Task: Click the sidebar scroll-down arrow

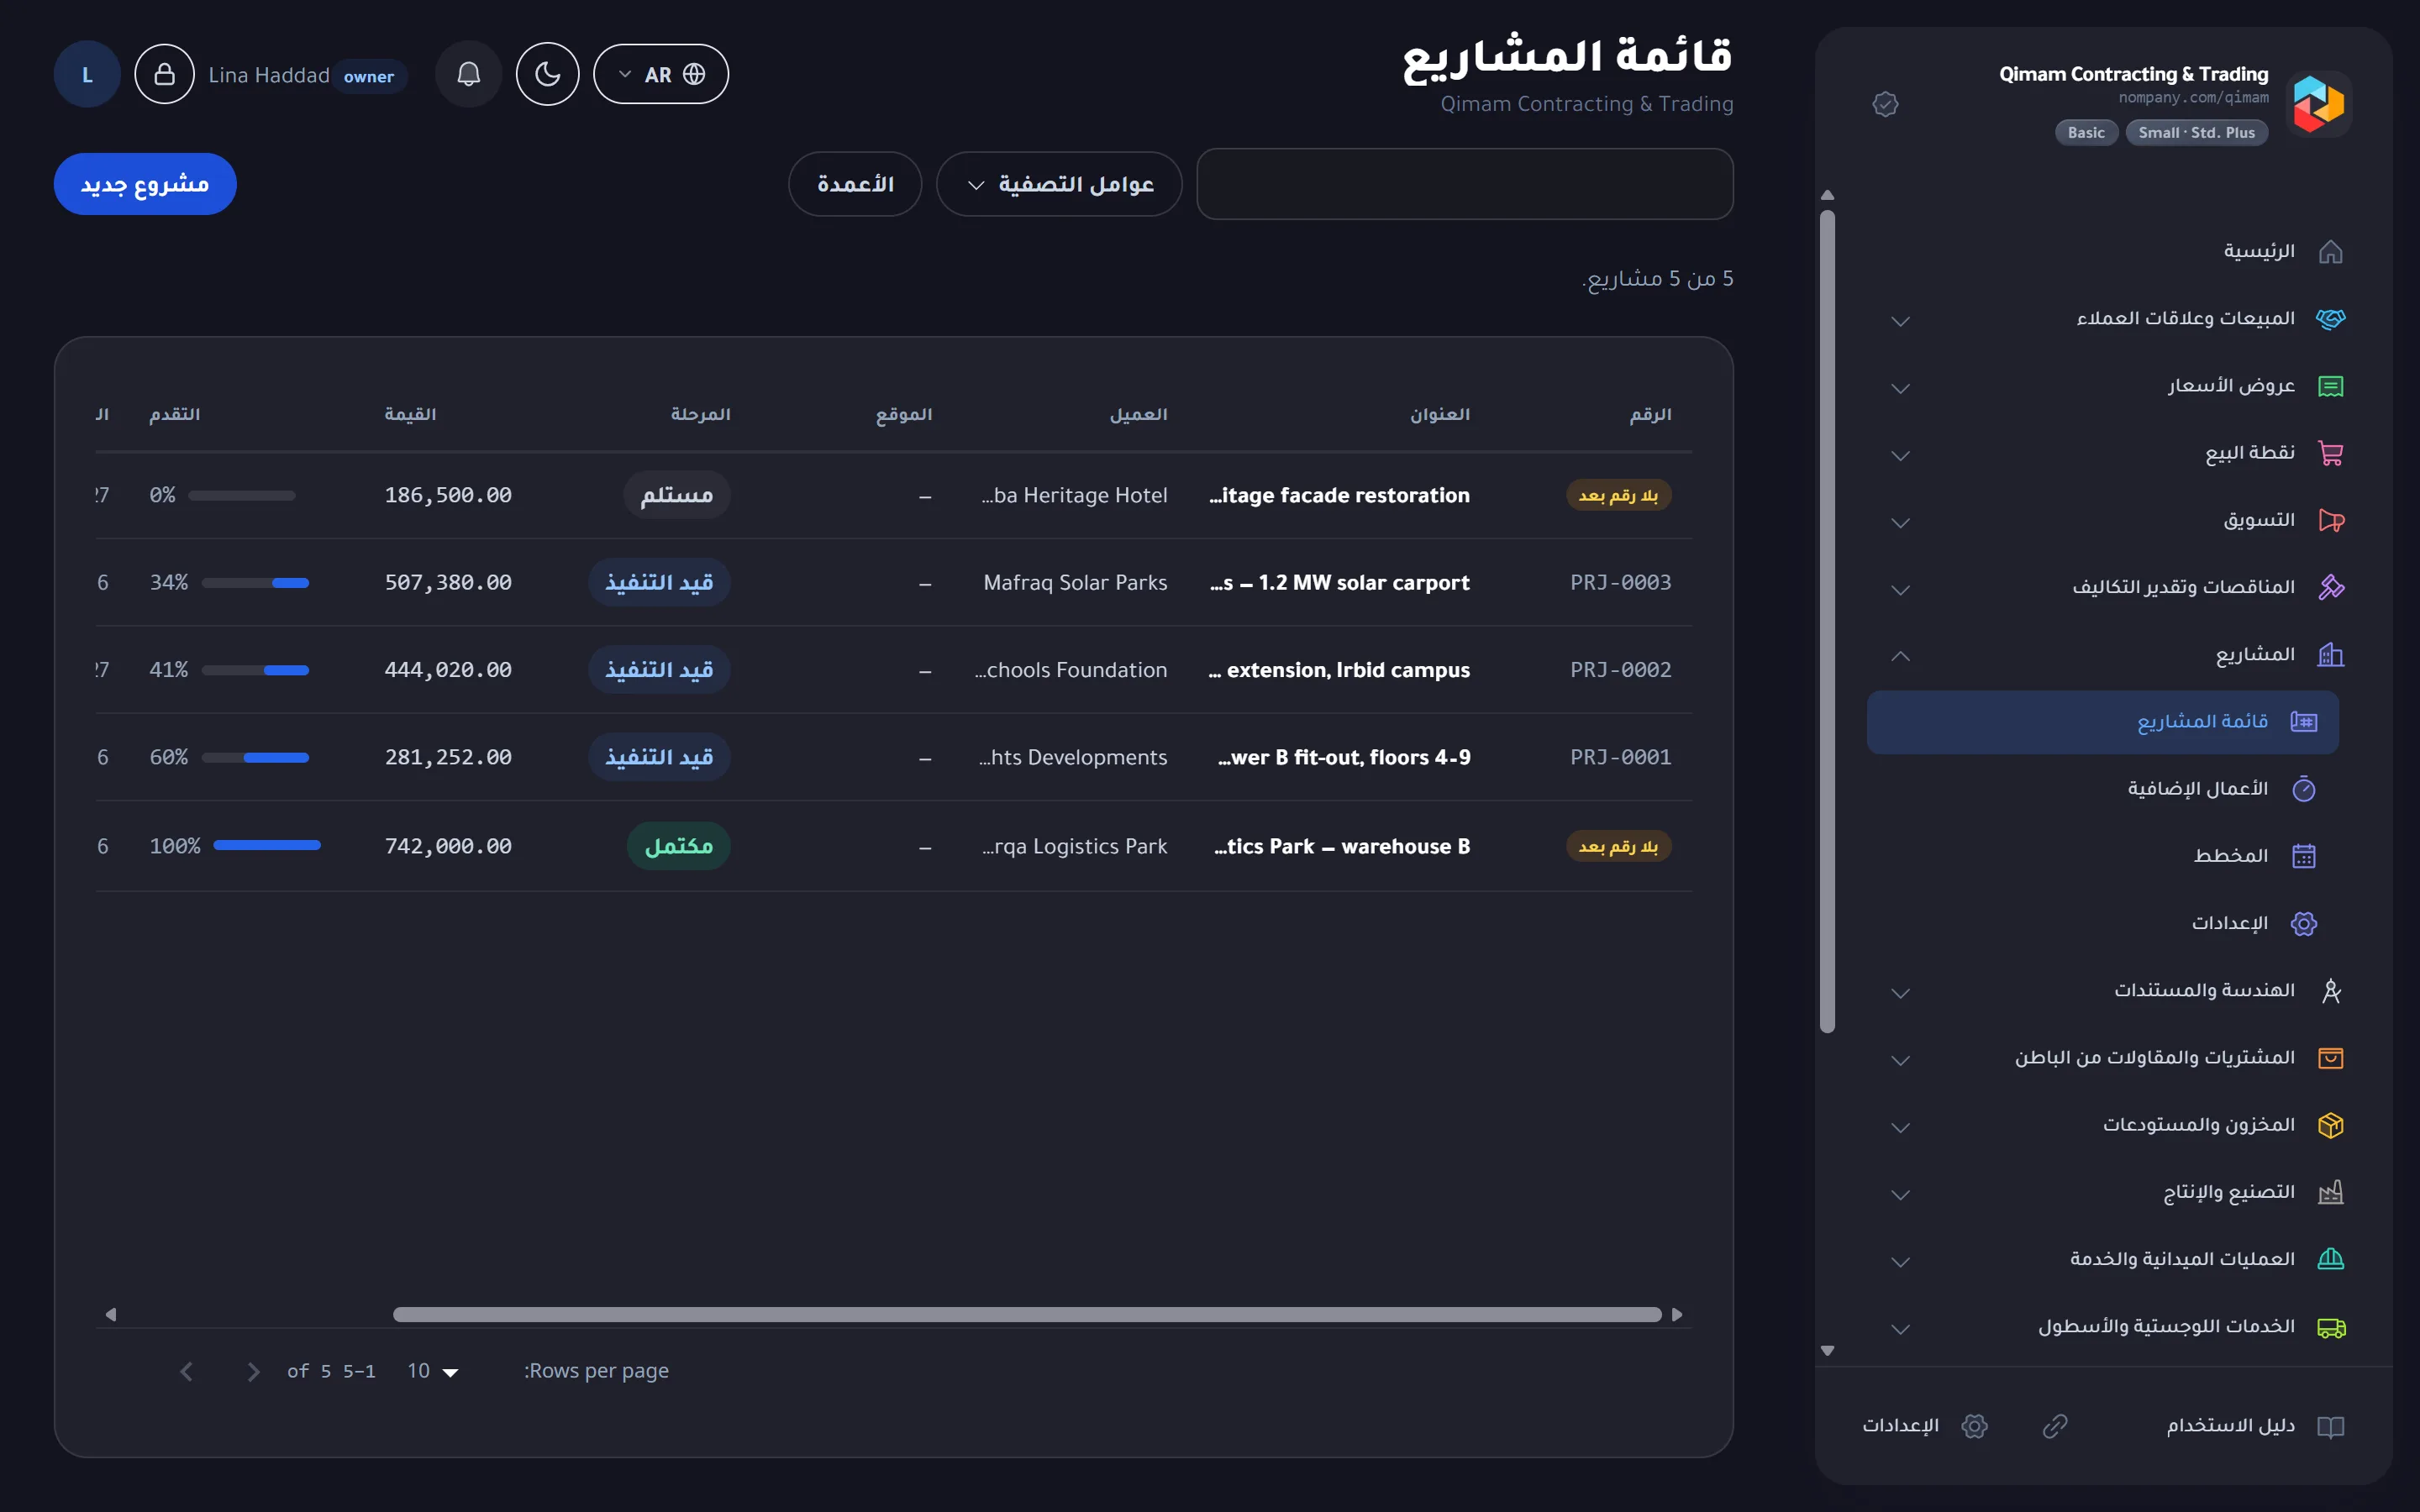Action: point(1827,1351)
